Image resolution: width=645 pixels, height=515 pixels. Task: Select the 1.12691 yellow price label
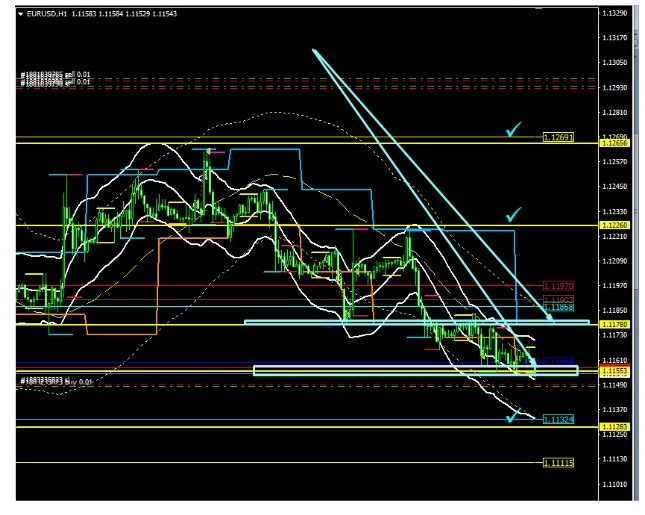pos(558,136)
